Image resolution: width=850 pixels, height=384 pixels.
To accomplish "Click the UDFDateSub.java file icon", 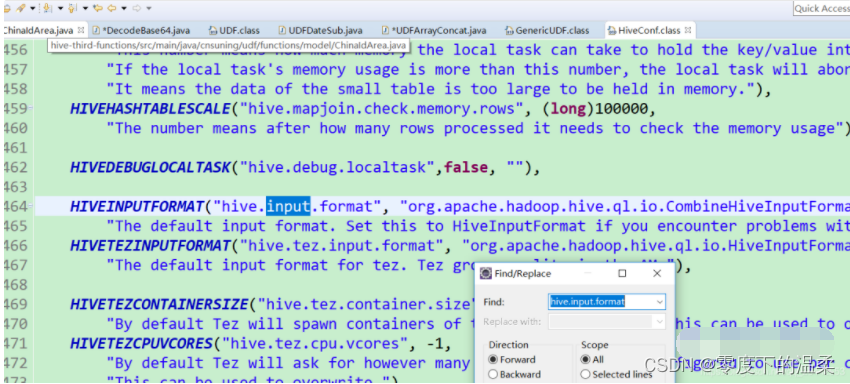I will pyautogui.click(x=282, y=30).
